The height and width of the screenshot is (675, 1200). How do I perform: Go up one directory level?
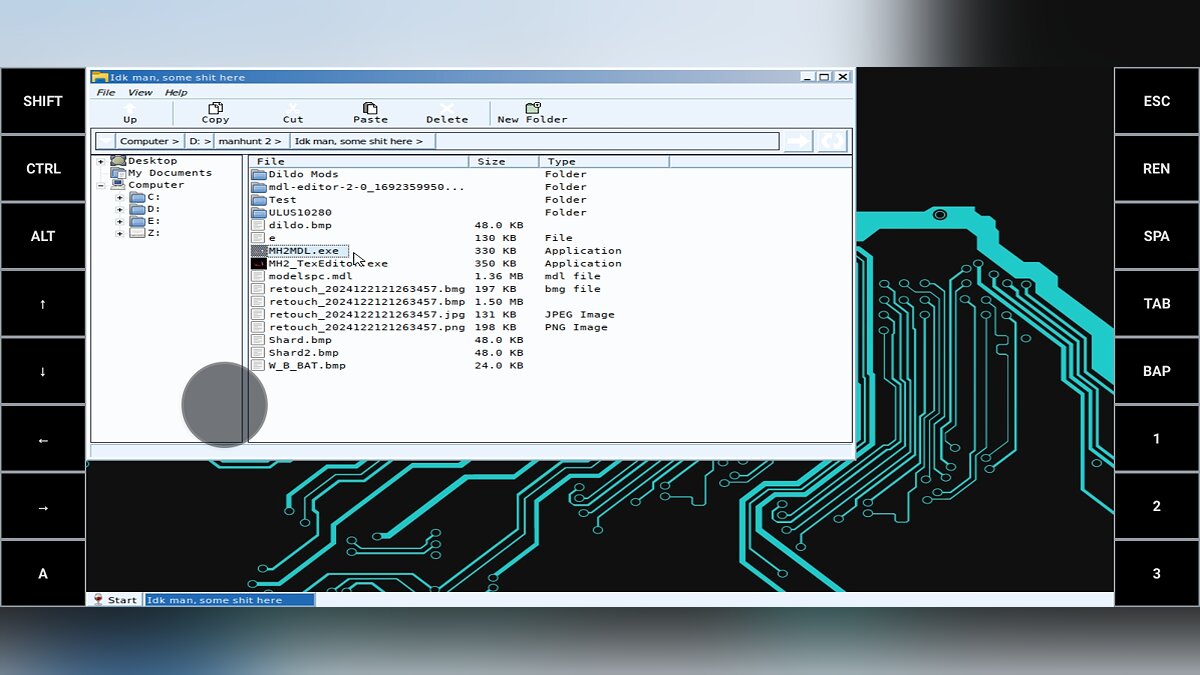click(x=130, y=108)
